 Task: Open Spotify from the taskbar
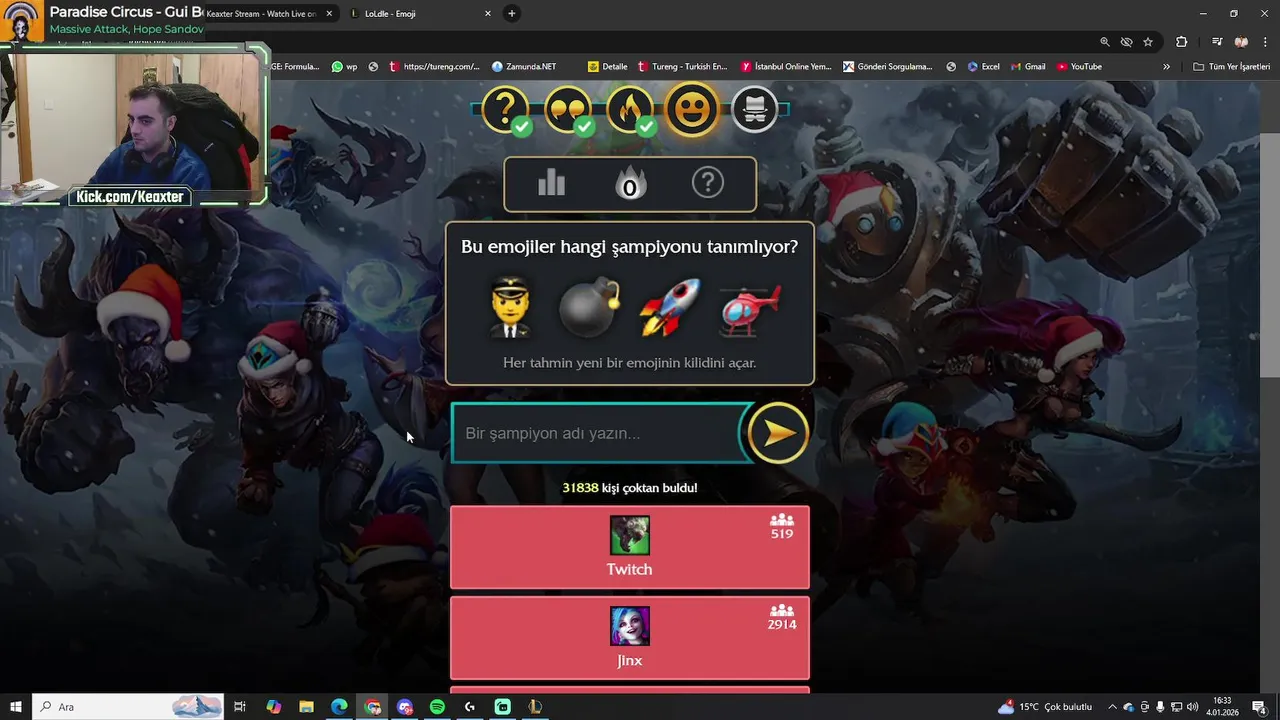tap(437, 707)
